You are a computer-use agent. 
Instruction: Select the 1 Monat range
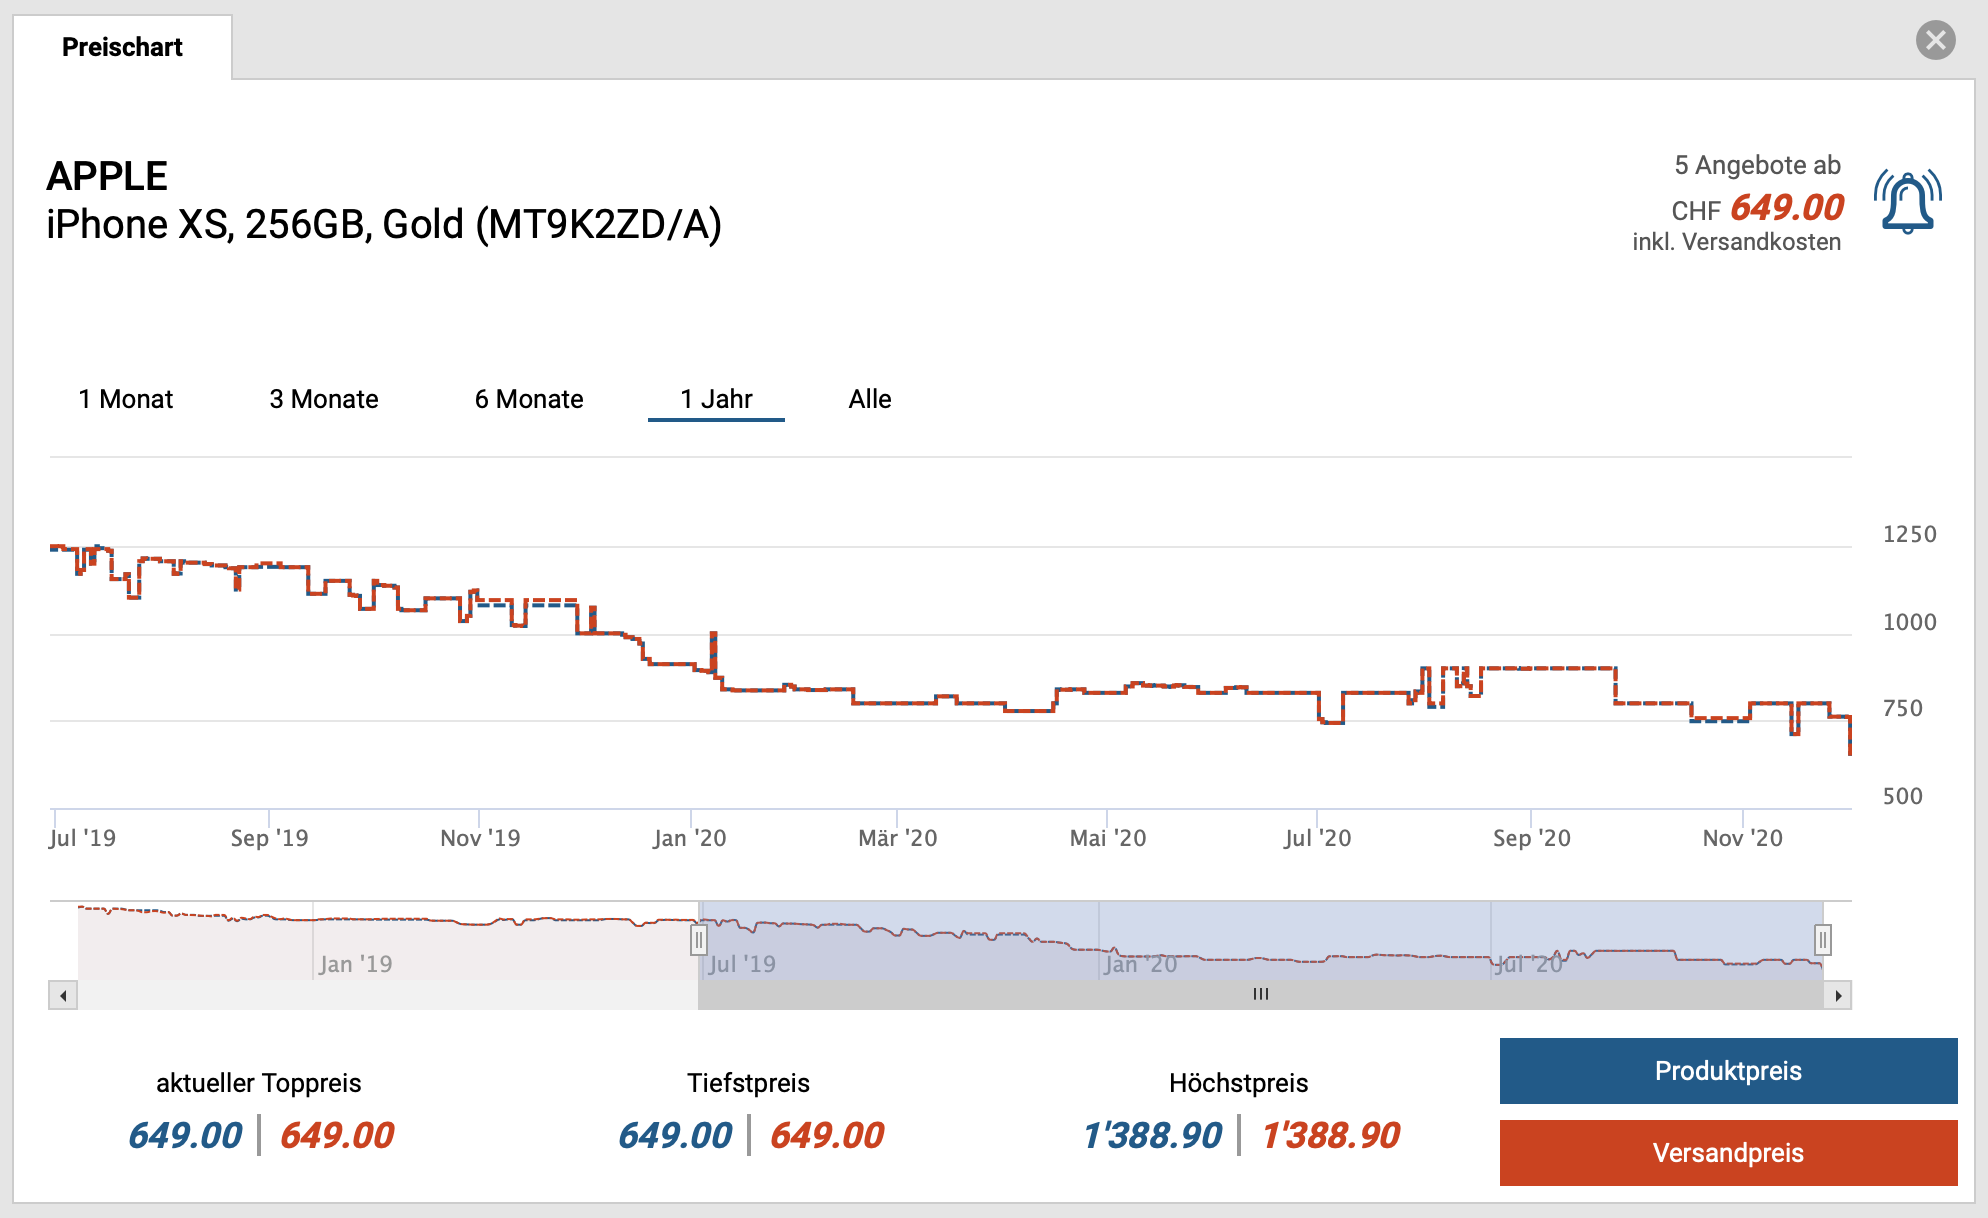126,399
